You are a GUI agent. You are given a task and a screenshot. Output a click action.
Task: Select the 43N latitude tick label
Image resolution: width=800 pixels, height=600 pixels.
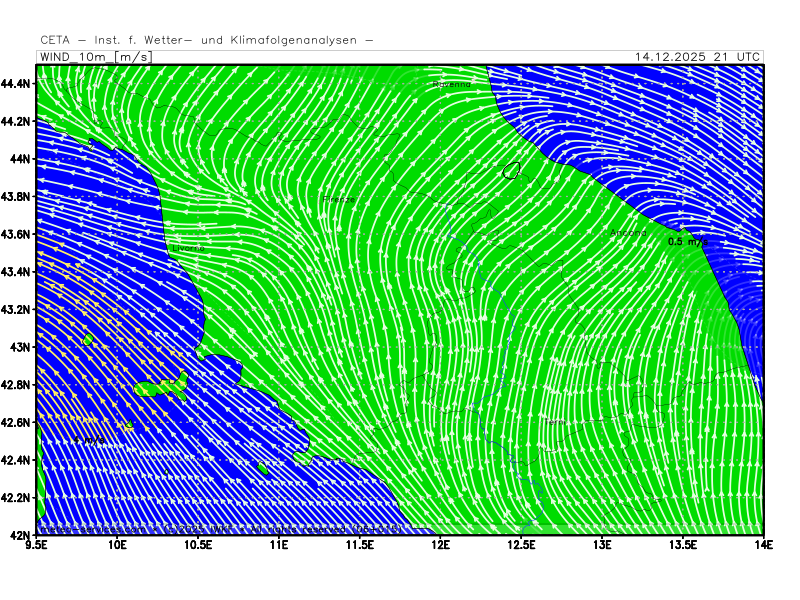[21, 347]
